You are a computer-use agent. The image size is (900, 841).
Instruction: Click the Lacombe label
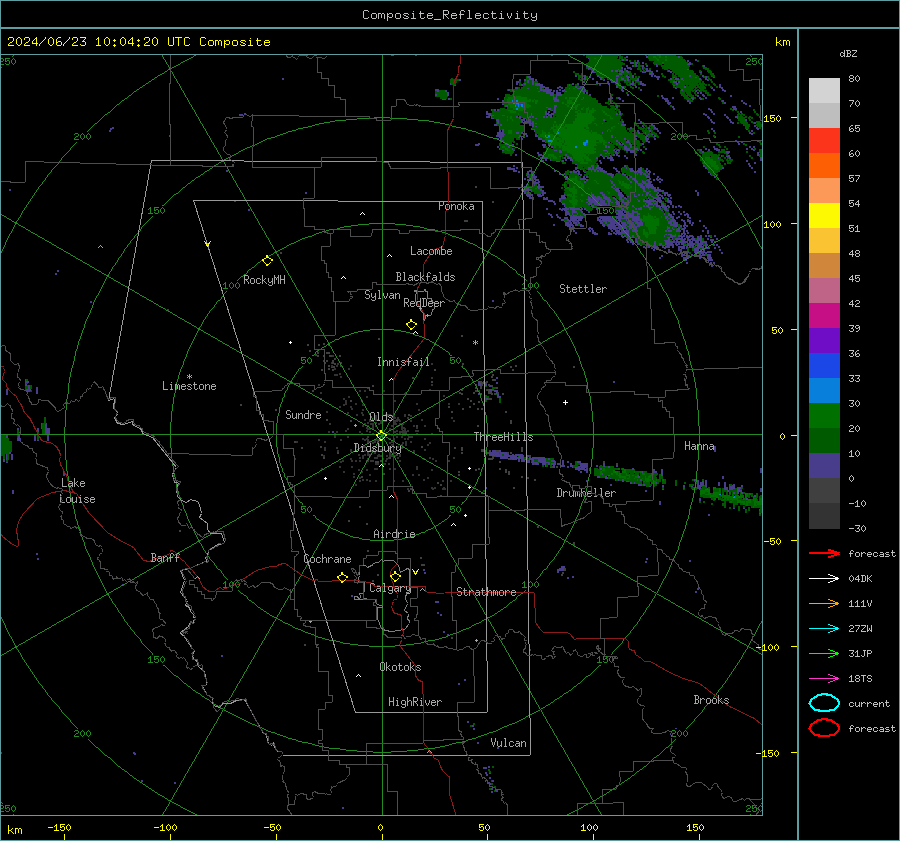click(431, 251)
